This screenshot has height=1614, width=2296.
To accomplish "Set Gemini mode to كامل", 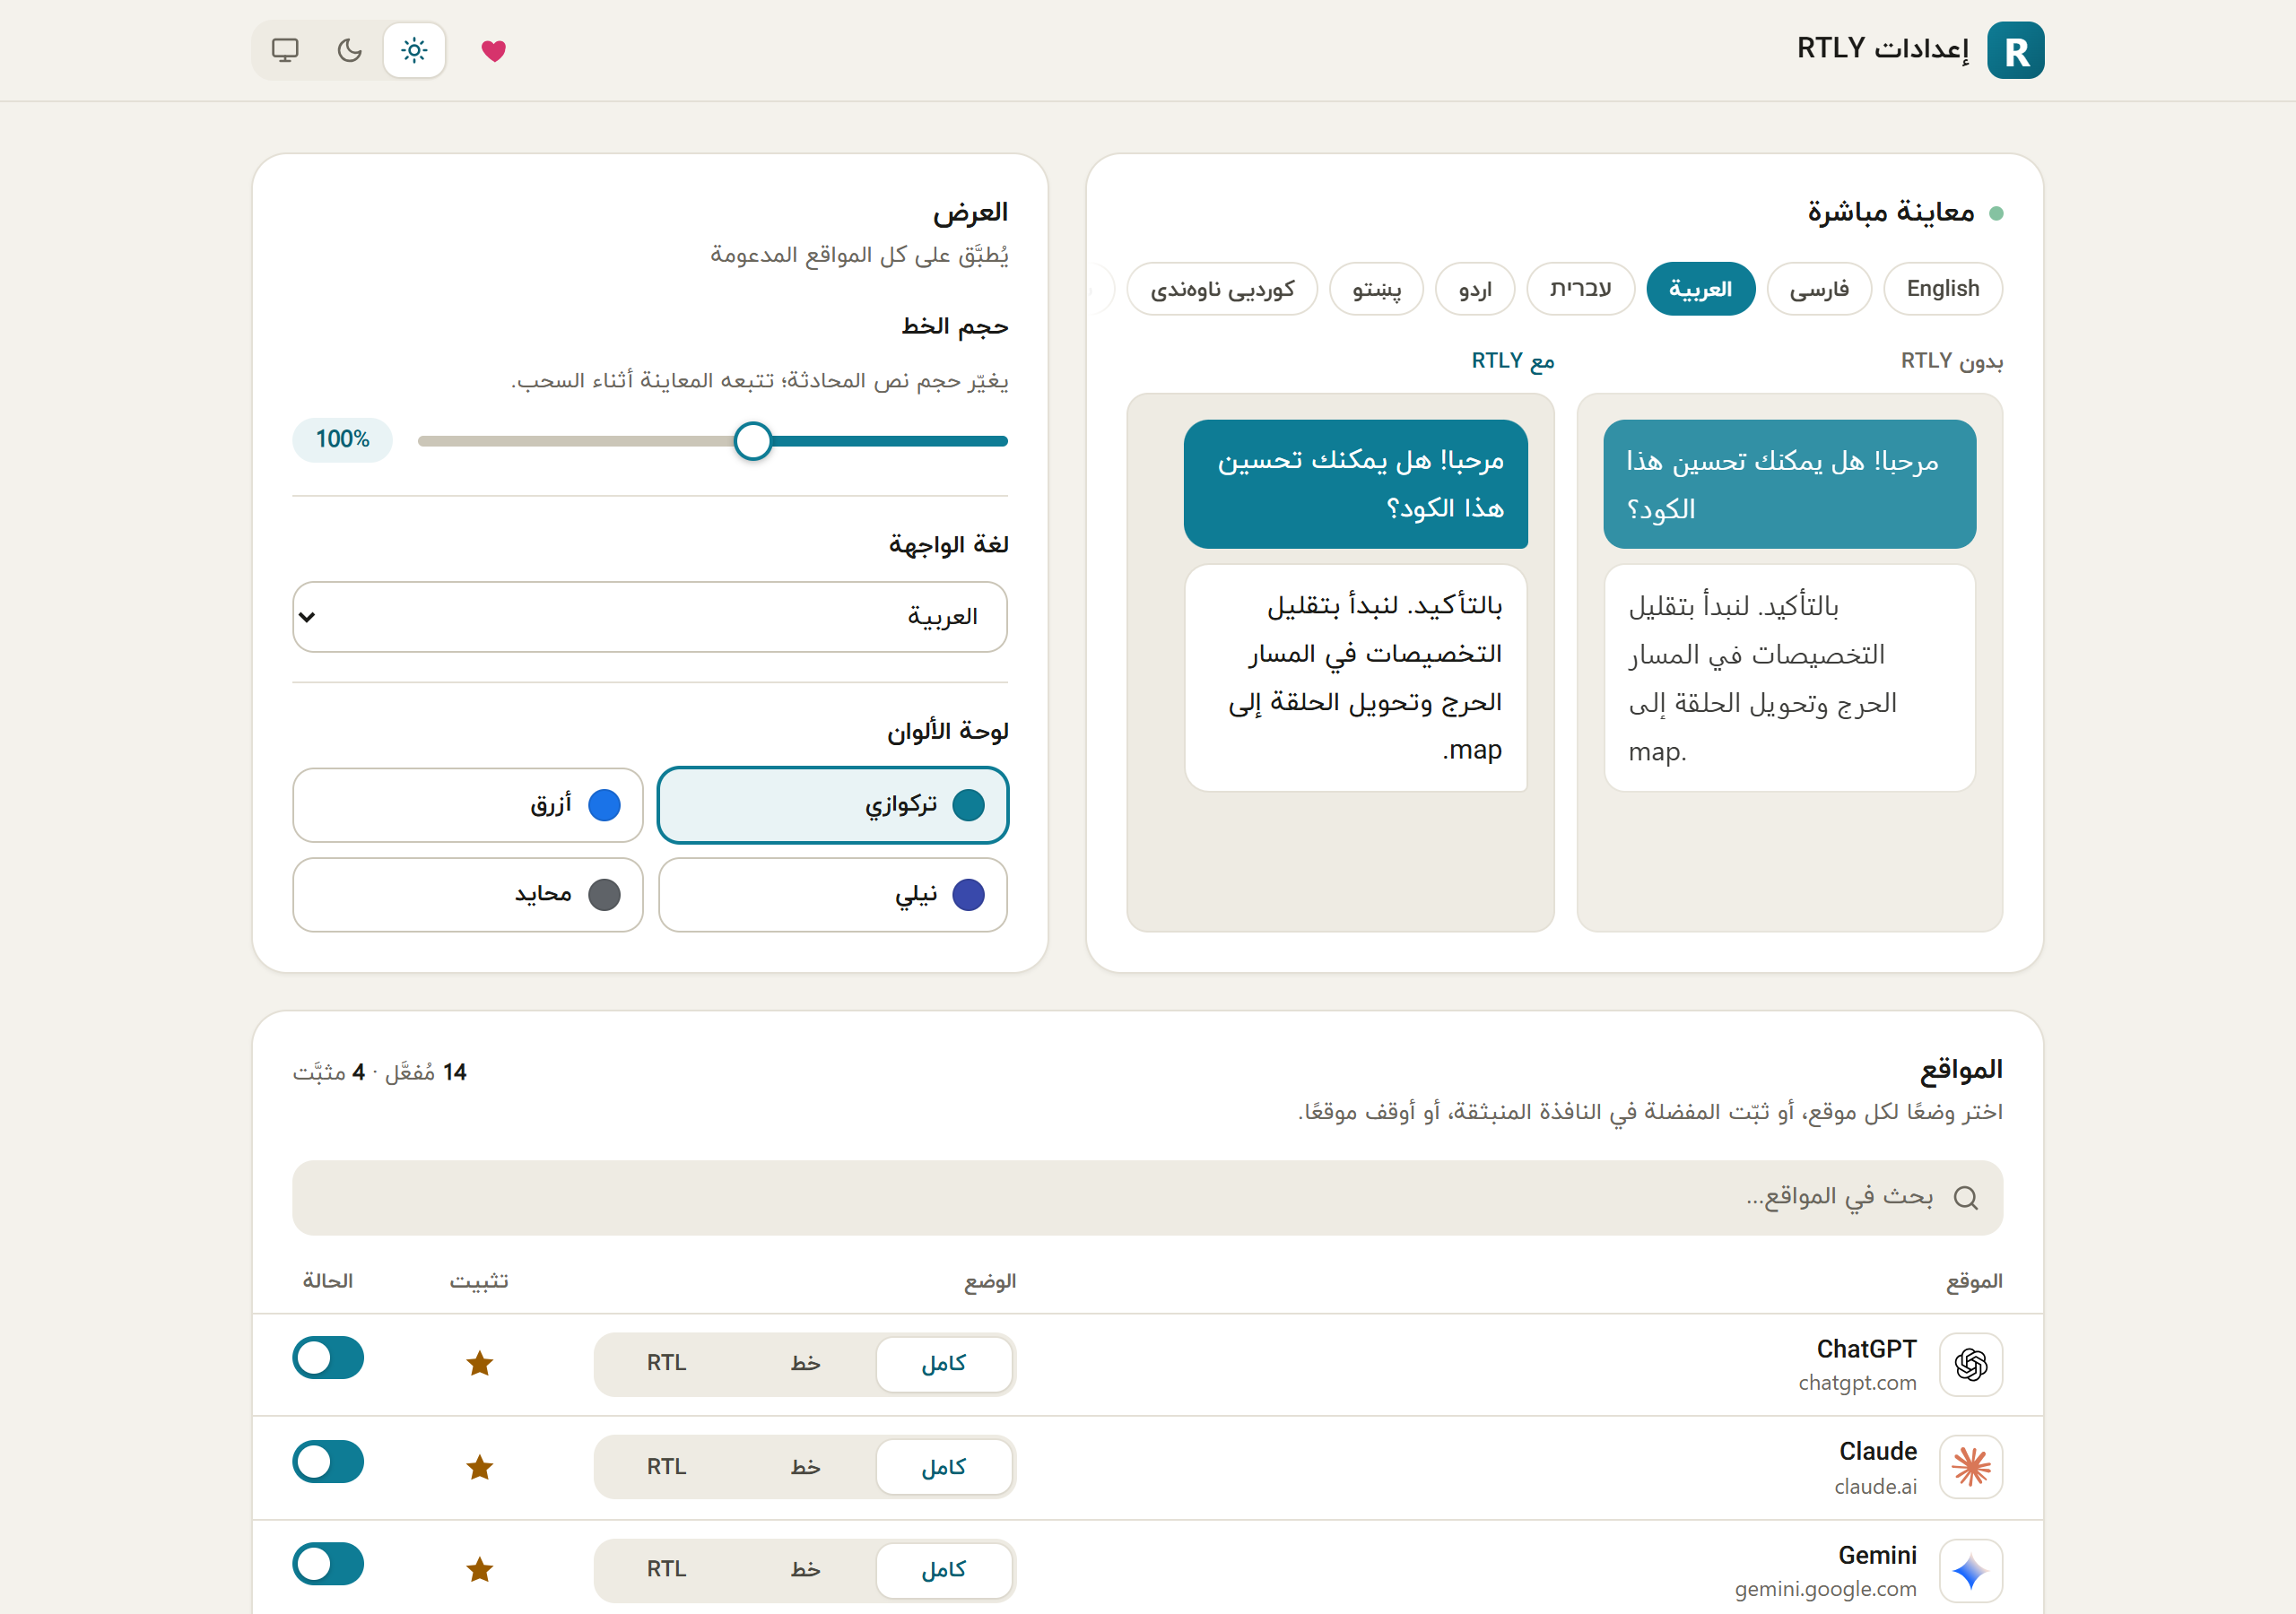I will coord(944,1570).
